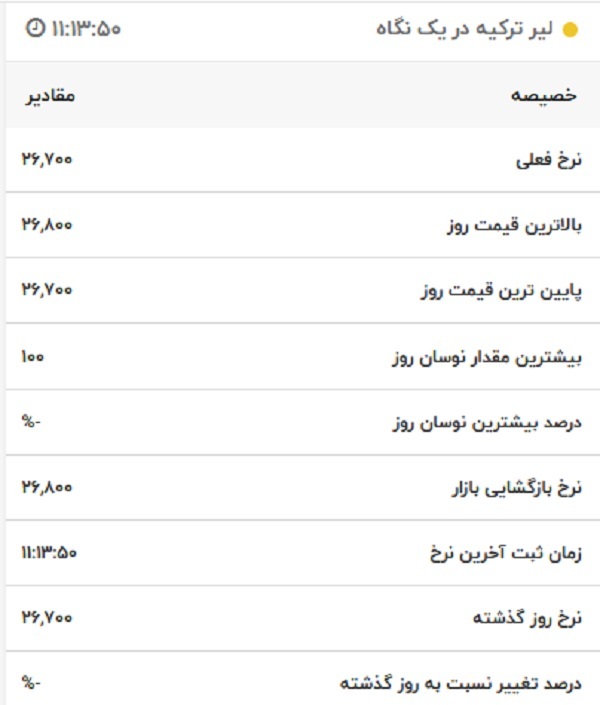600x705 pixels.
Task: Select the "بالاترین قیمت روز" label
Action: coord(513,225)
